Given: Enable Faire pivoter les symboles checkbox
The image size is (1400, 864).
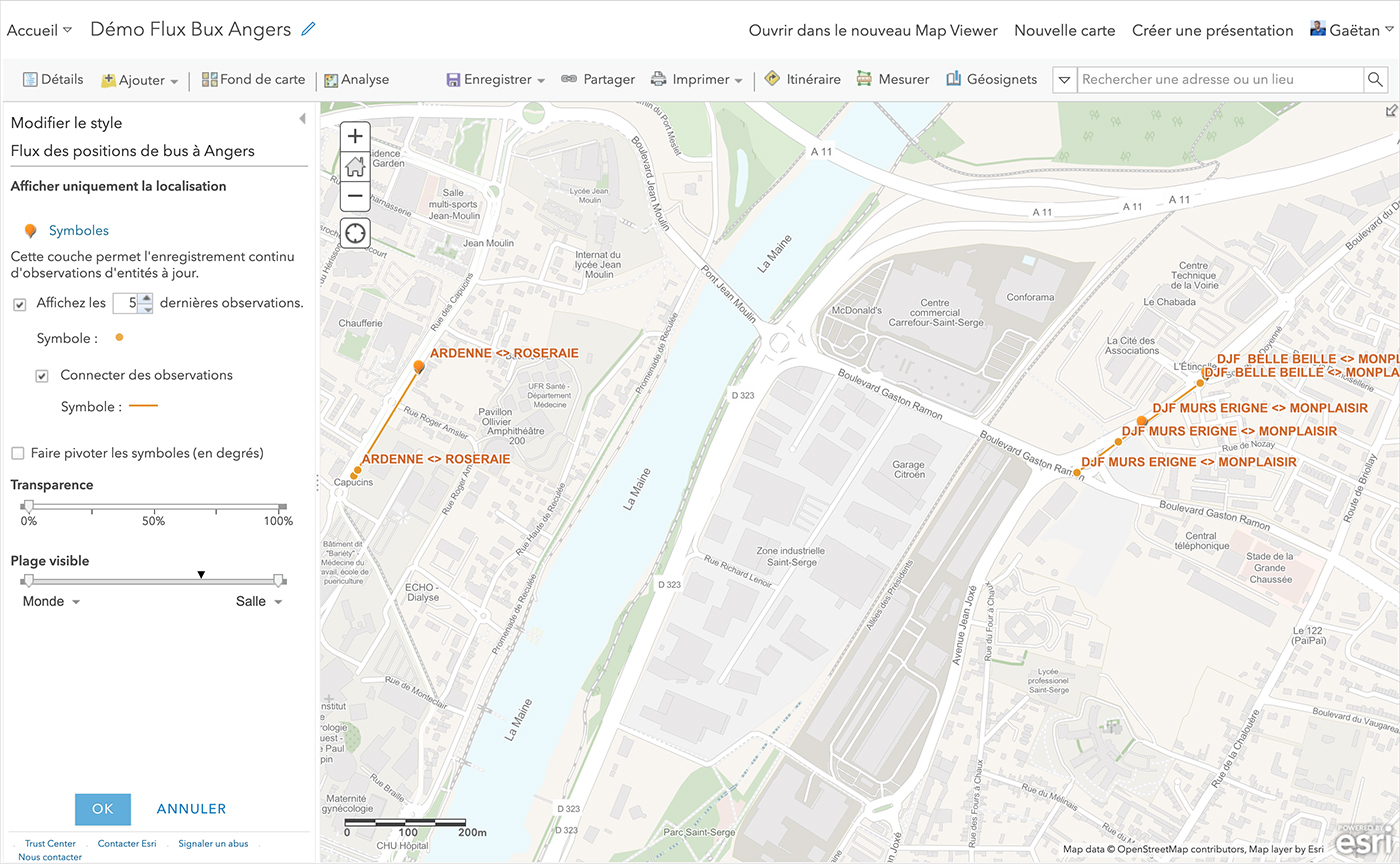Looking at the screenshot, I should point(18,454).
